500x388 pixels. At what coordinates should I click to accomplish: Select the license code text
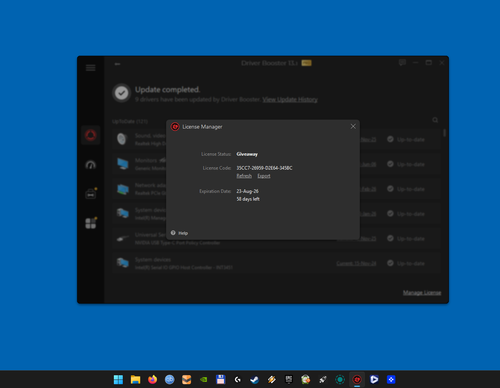(264, 168)
